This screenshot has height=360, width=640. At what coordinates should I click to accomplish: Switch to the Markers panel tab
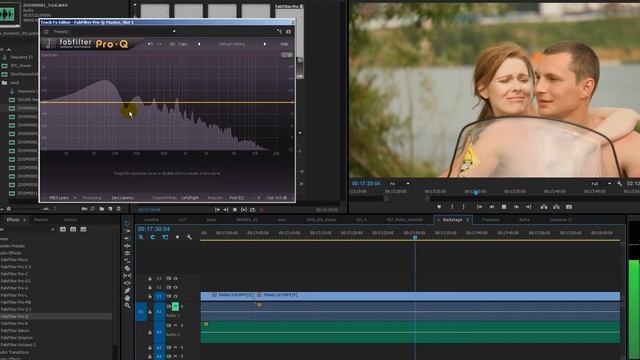(41, 220)
